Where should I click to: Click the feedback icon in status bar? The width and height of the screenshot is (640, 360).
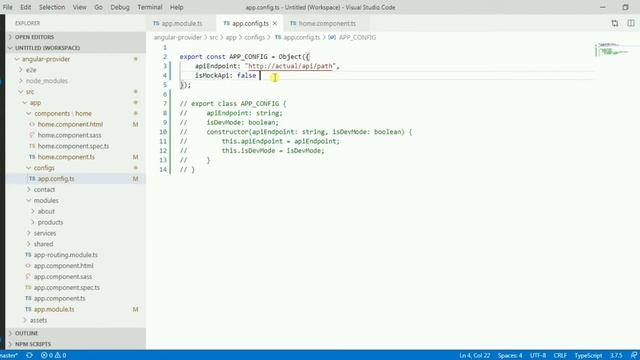click(633, 356)
